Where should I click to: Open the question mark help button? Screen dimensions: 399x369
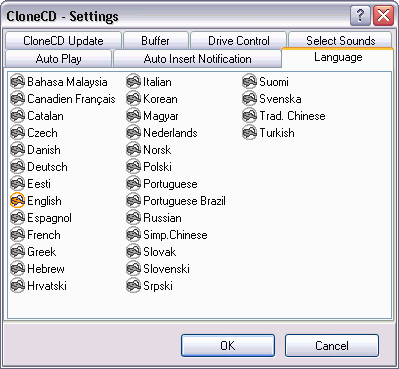360,16
